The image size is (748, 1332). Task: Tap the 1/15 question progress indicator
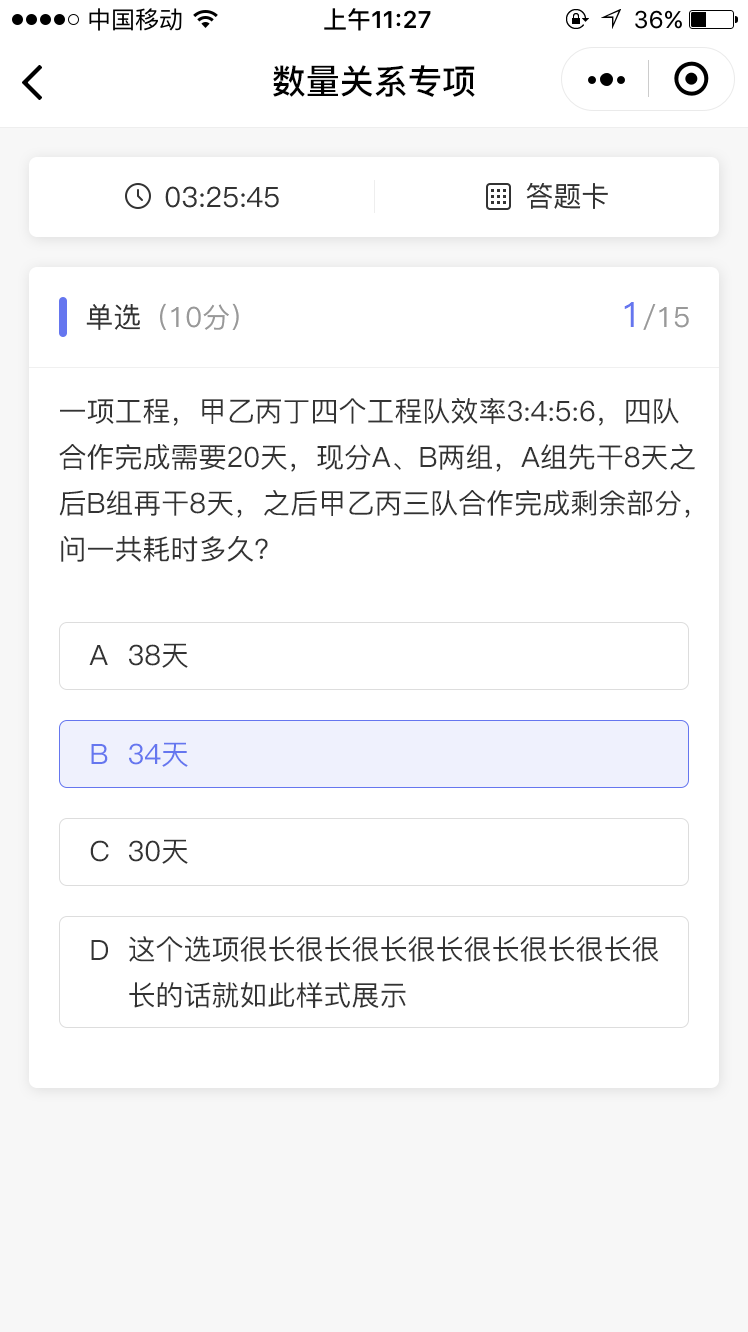656,316
